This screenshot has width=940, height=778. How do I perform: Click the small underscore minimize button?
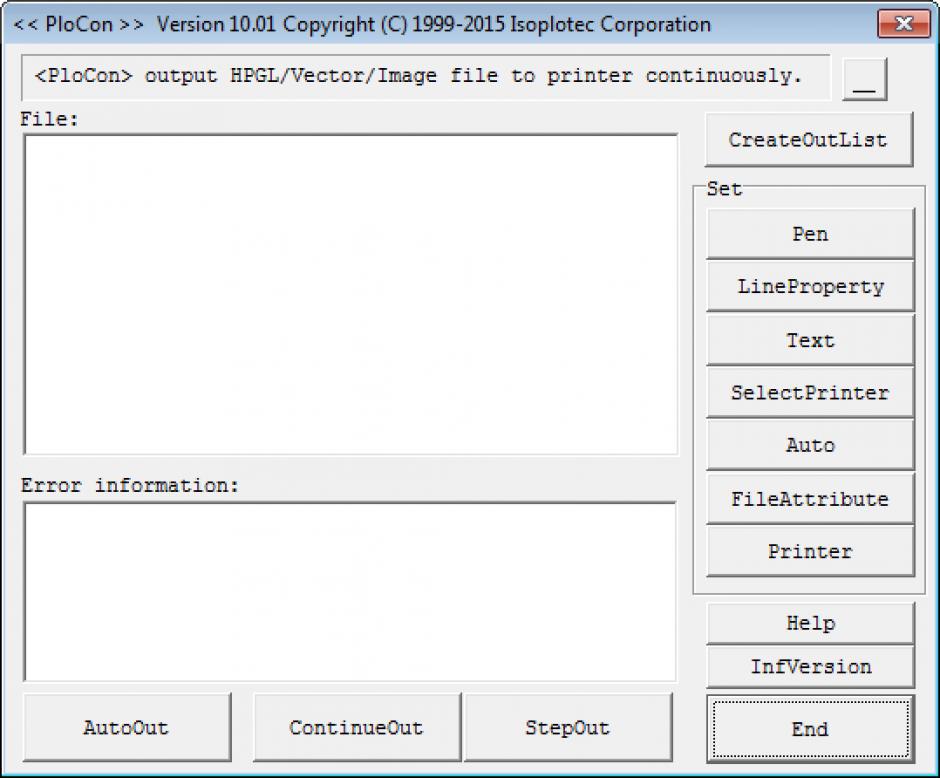point(864,79)
